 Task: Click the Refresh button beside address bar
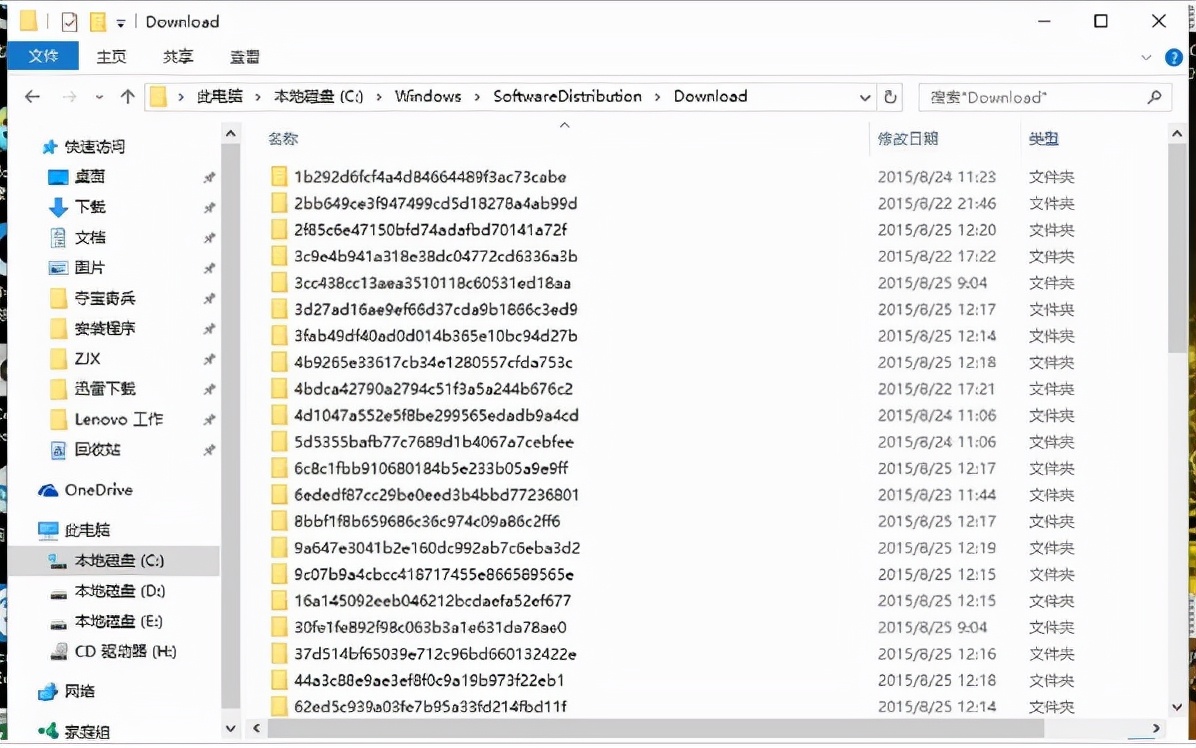pos(890,97)
